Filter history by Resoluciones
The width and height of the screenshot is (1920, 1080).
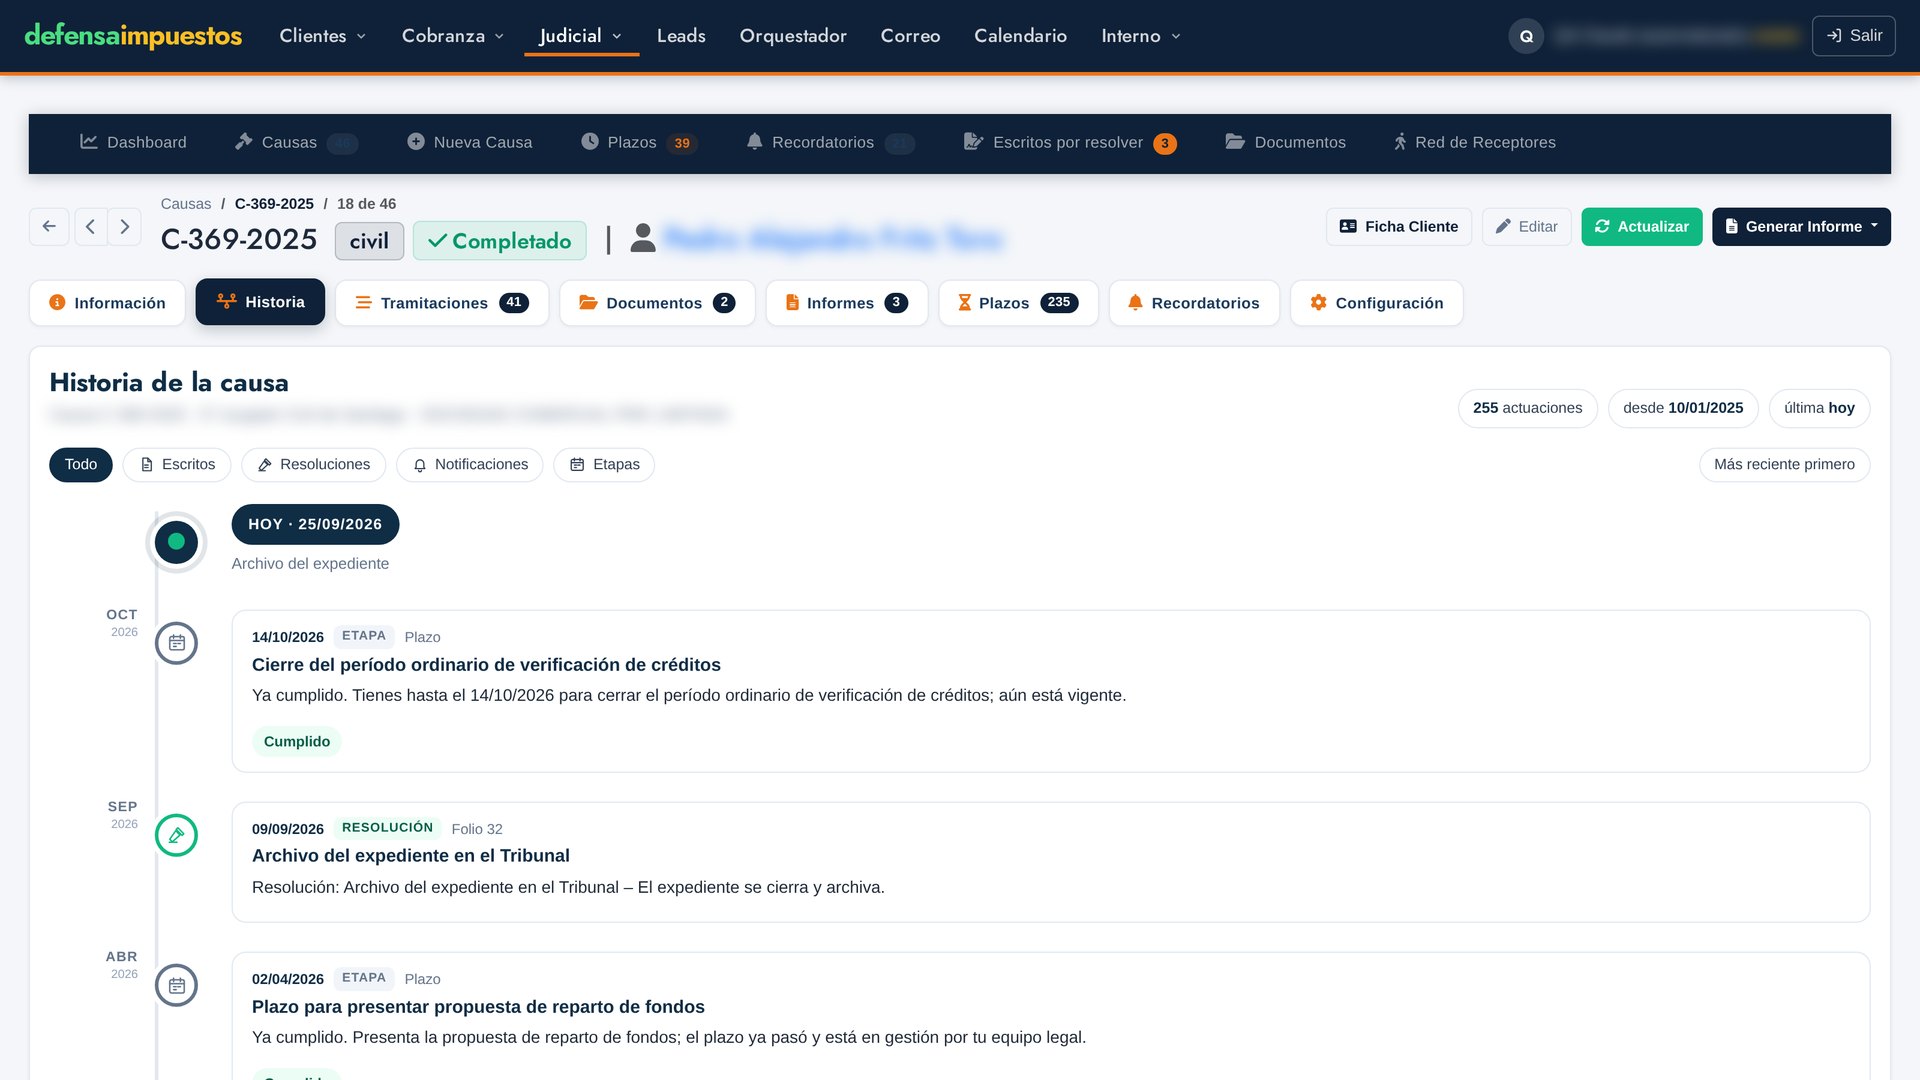(x=313, y=465)
